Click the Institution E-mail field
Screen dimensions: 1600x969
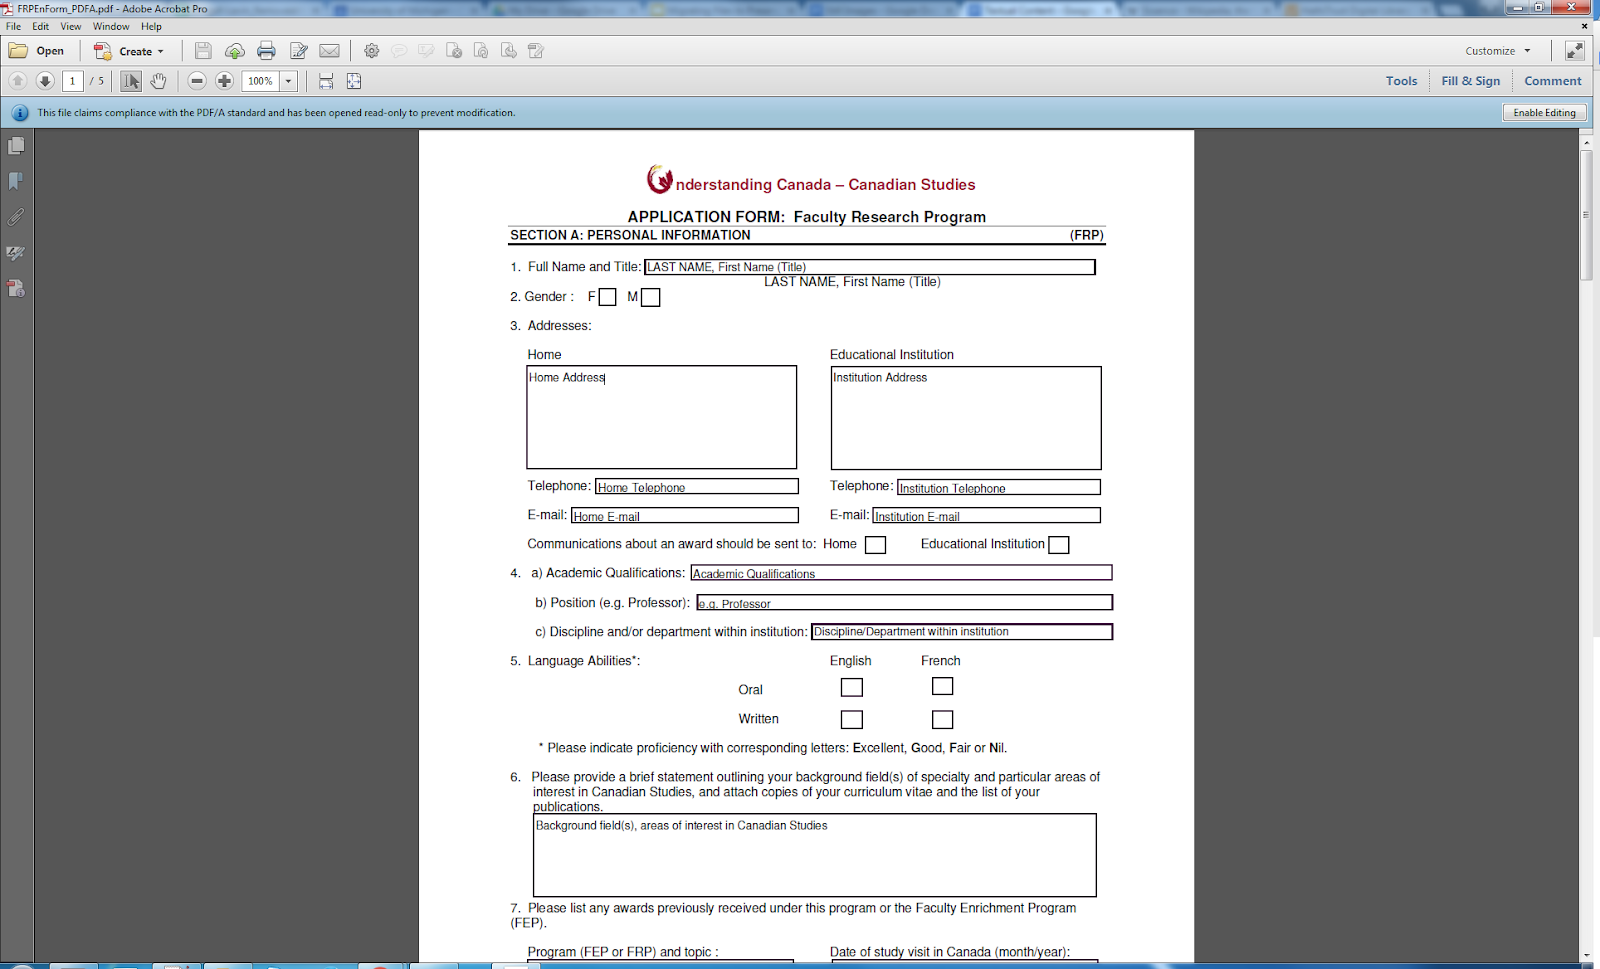tap(987, 516)
